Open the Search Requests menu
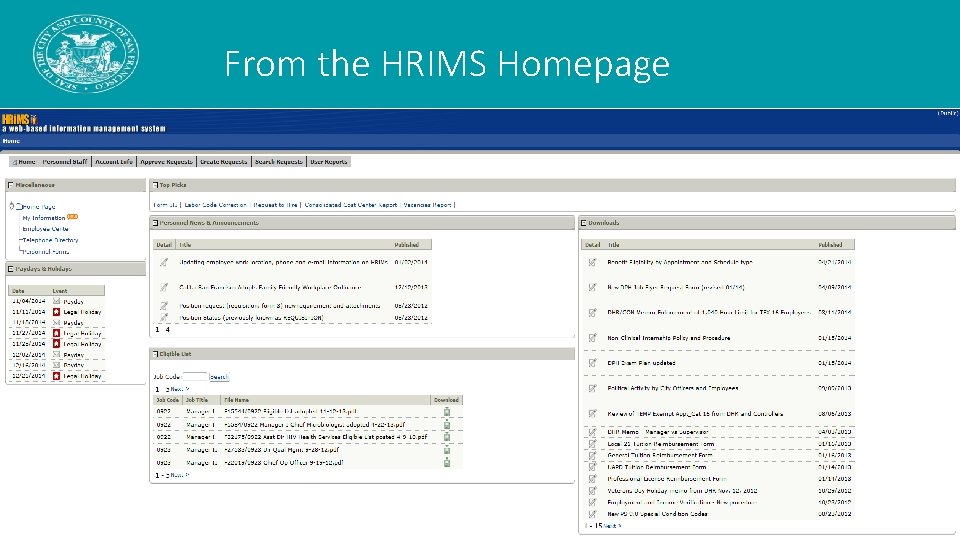Viewport: 960px width, 540px height. pyautogui.click(x=279, y=162)
